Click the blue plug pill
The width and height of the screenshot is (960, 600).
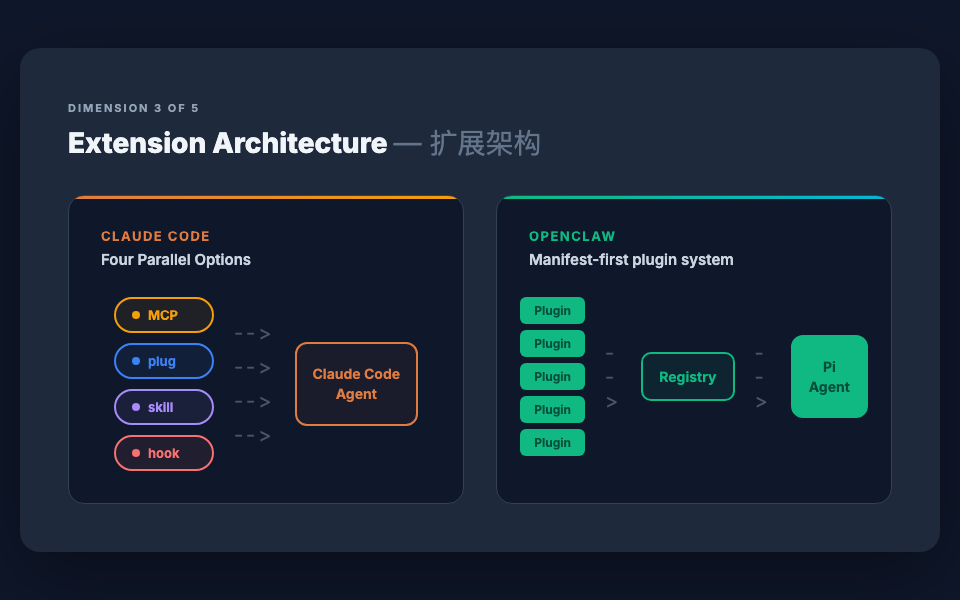coord(164,361)
